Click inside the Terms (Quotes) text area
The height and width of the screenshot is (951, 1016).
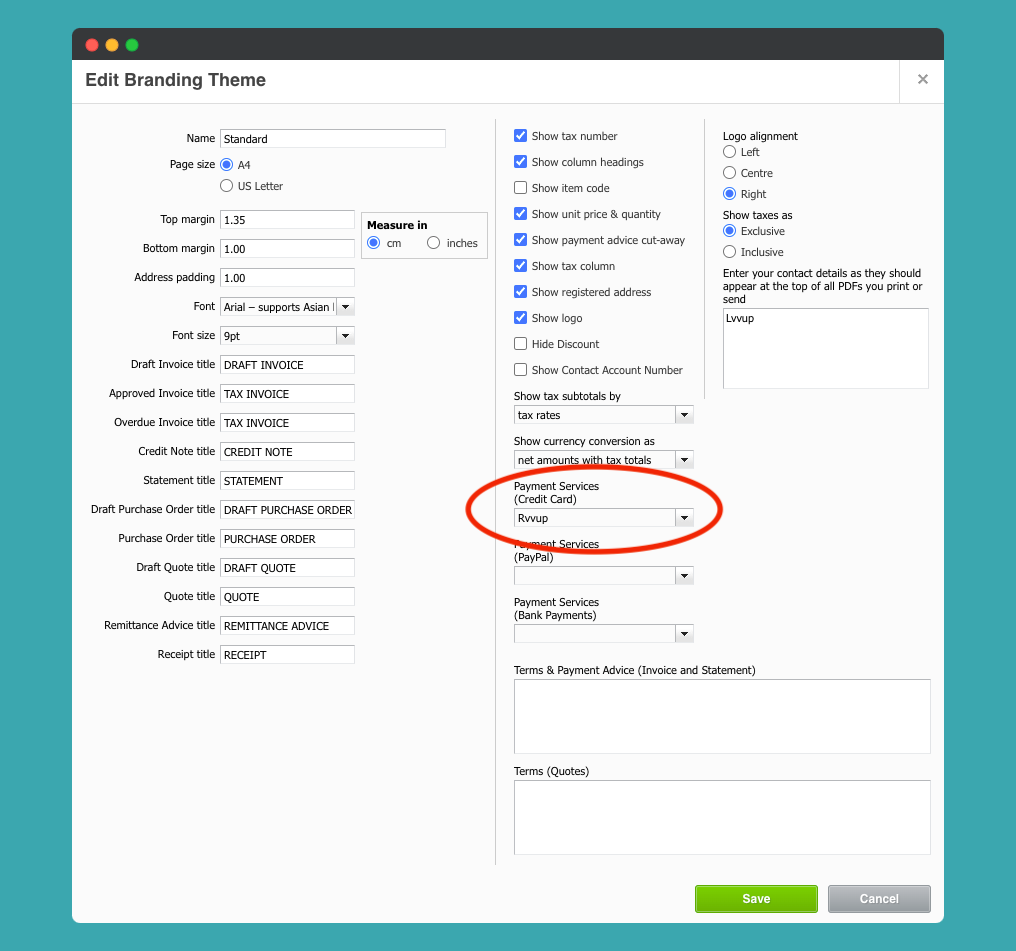coord(721,817)
